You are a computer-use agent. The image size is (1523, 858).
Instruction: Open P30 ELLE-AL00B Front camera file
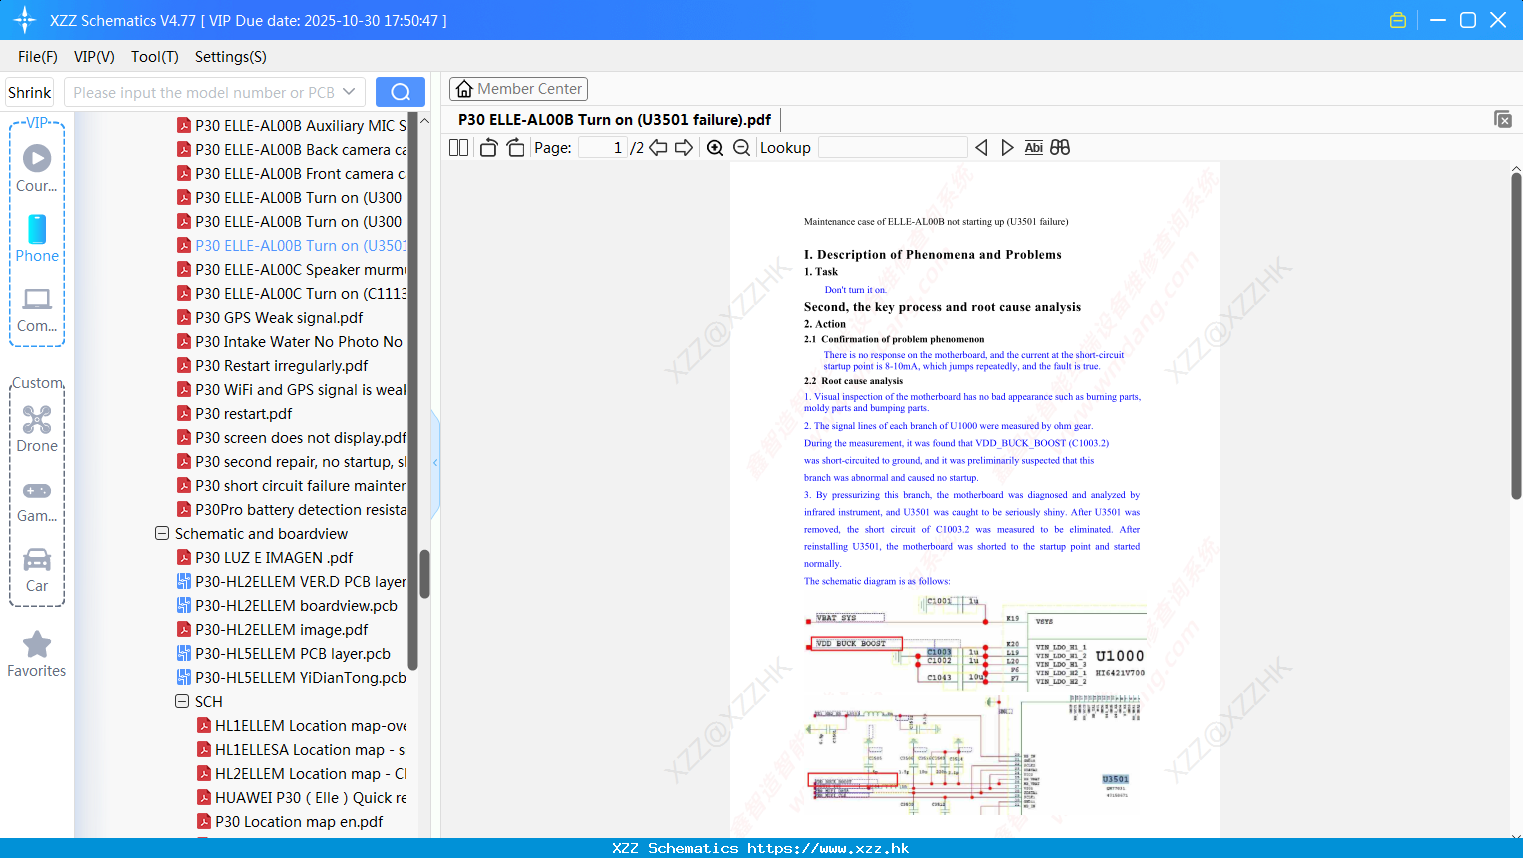[291, 174]
